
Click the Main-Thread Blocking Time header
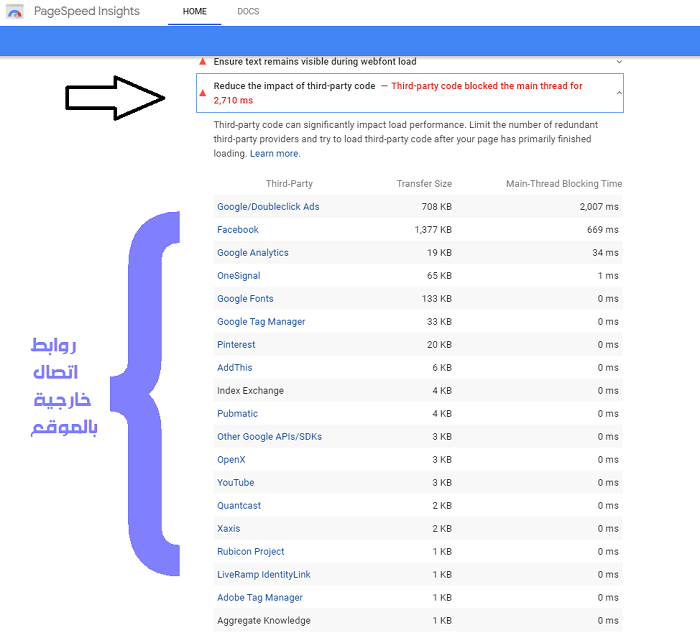click(564, 184)
